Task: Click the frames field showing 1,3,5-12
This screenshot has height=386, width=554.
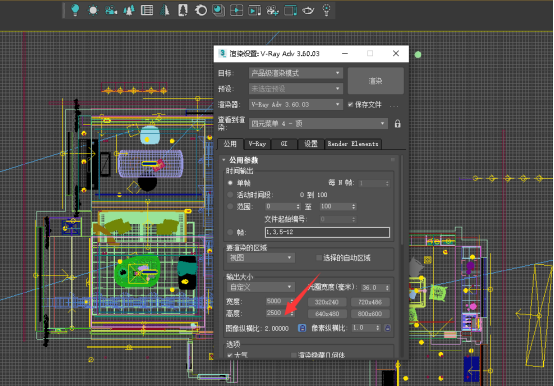Action: 327,232
